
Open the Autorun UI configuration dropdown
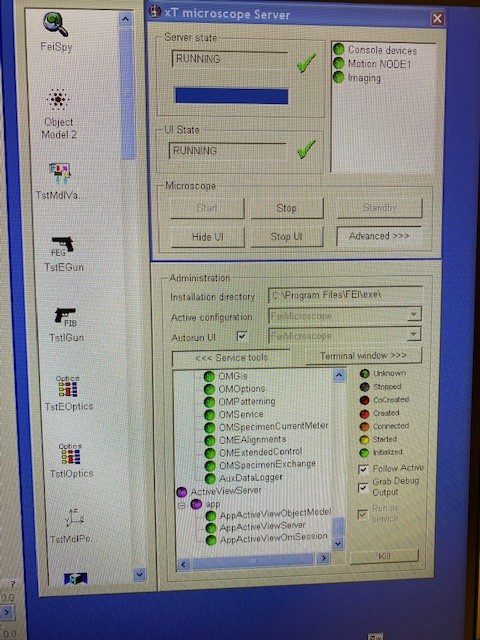tap(414, 335)
